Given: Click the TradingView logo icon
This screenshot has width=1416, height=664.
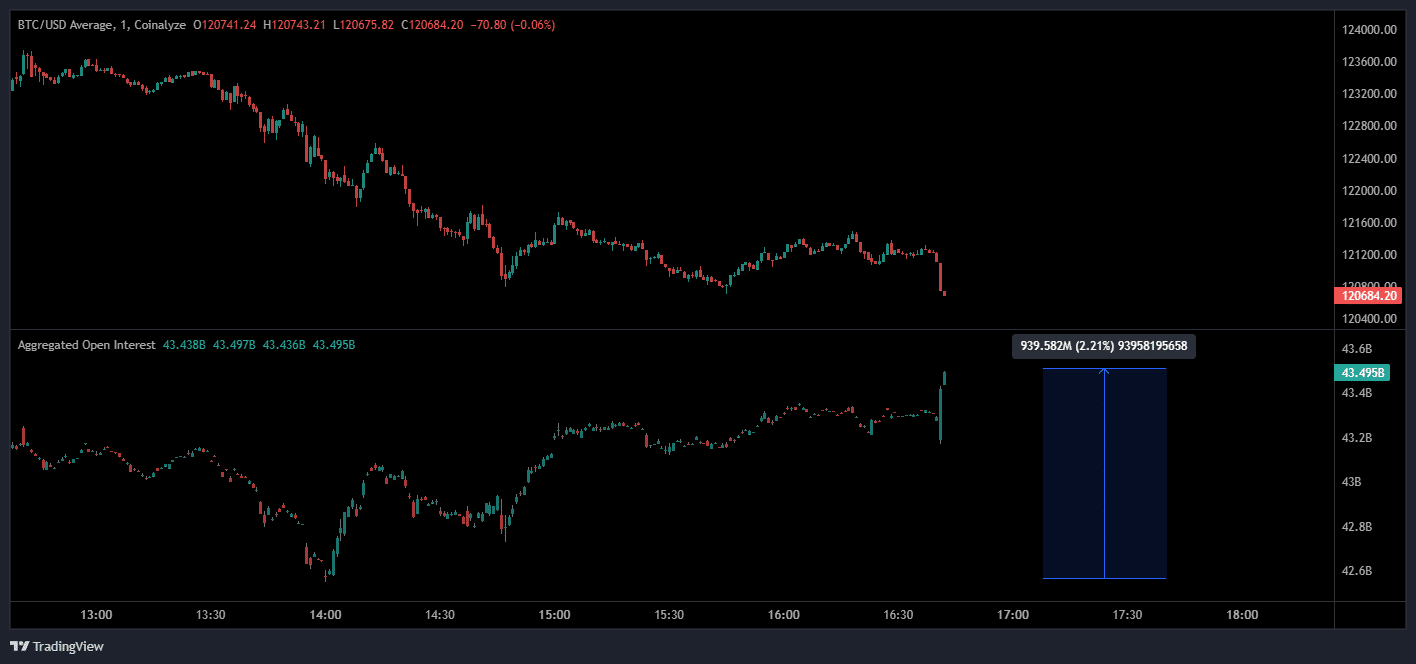Looking at the screenshot, I should click(x=19, y=646).
